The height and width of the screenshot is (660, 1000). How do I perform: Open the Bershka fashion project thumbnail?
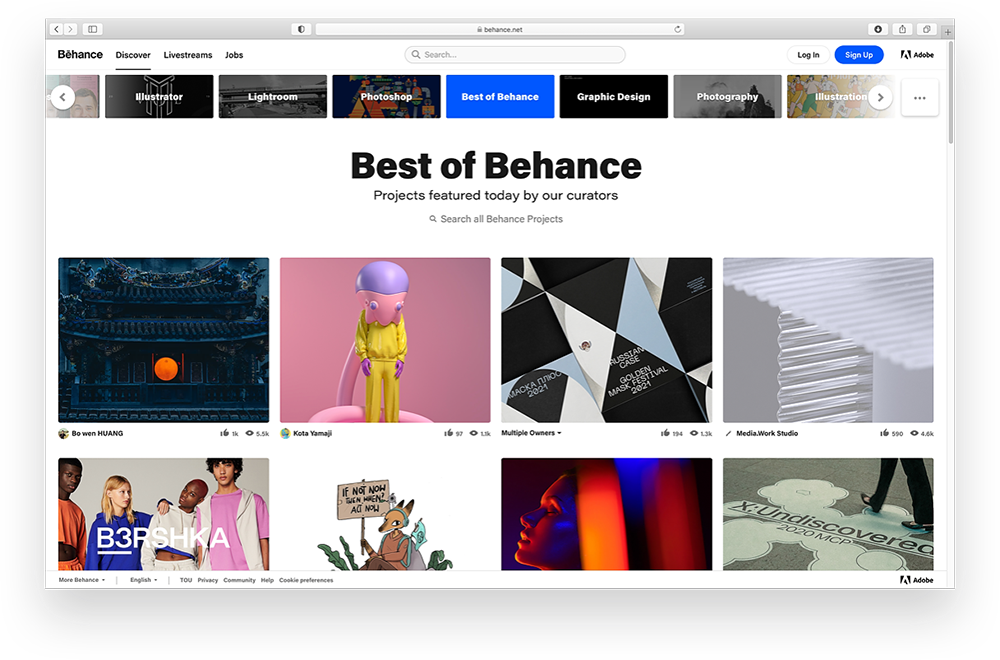point(163,514)
